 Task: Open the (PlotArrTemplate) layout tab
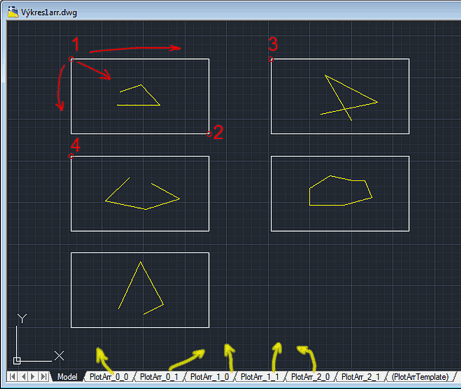click(x=420, y=377)
